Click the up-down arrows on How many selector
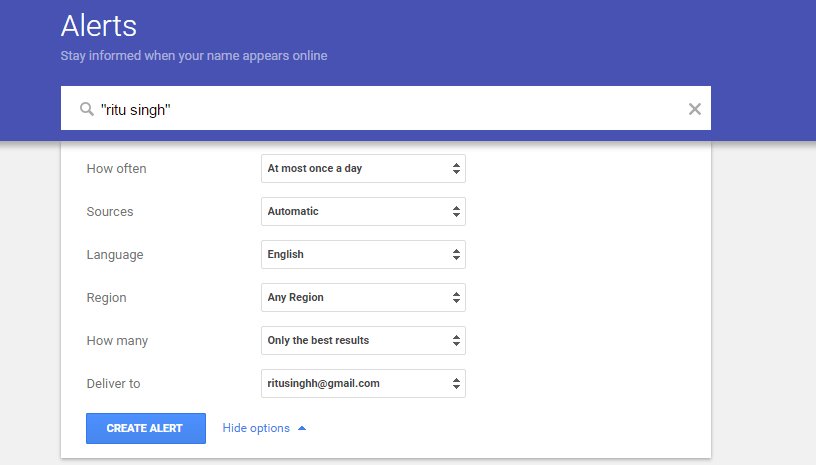This screenshot has height=465, width=816. pyautogui.click(x=456, y=340)
